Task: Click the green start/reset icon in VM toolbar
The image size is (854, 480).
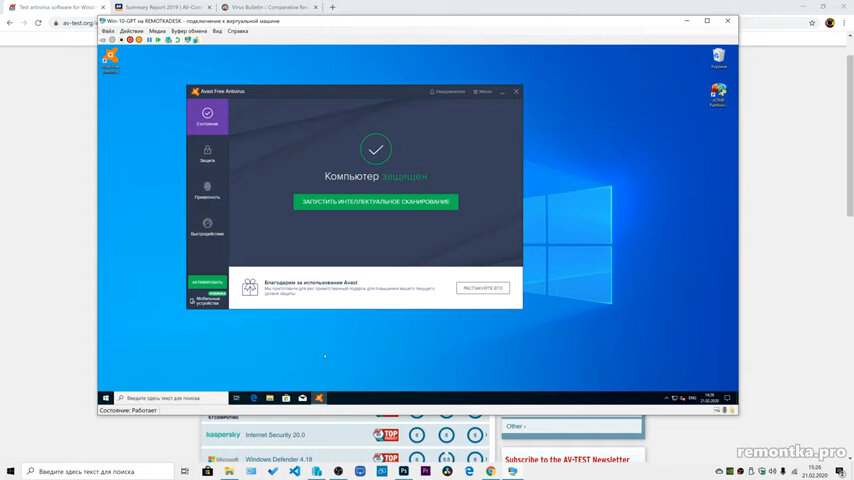Action: (158, 40)
